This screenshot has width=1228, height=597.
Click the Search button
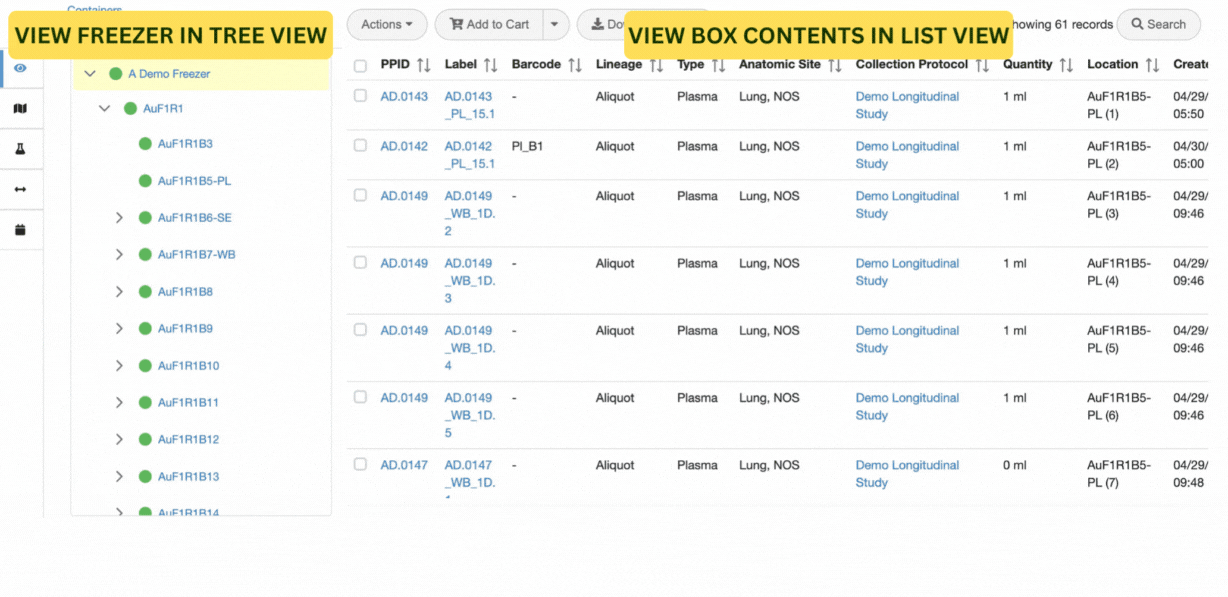pos(1158,24)
